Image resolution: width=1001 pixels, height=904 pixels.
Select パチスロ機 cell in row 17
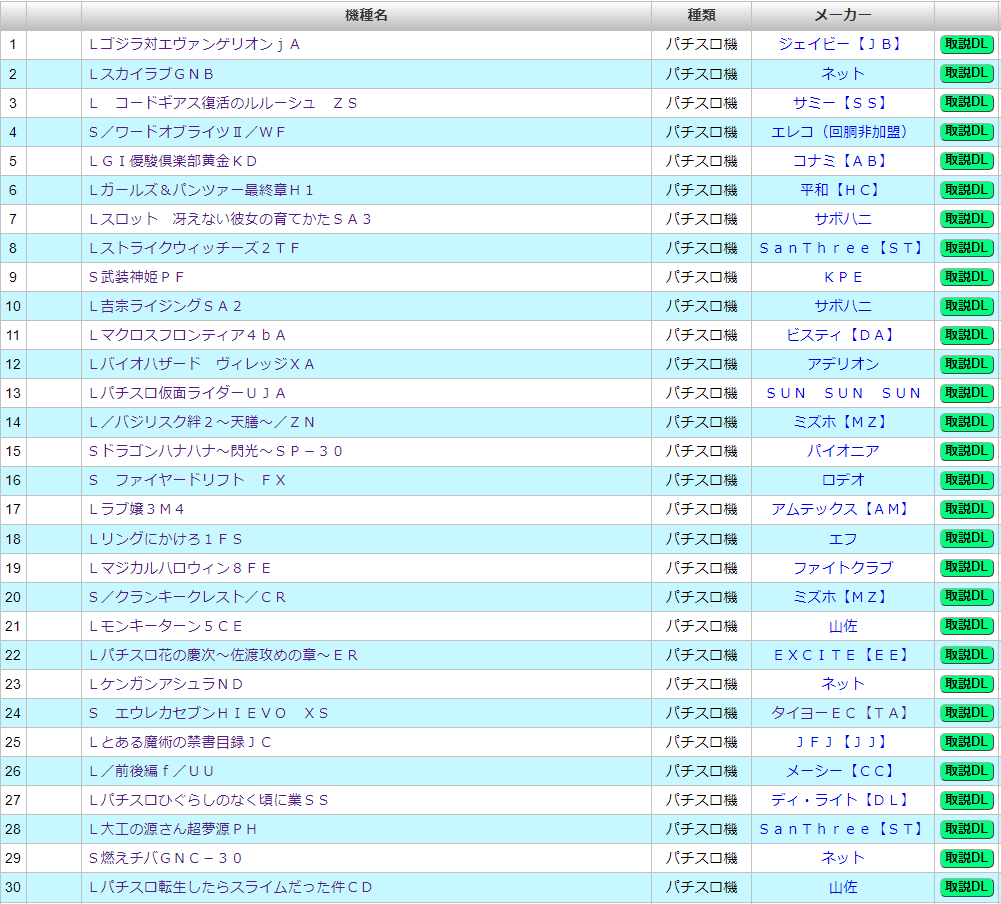tap(701, 509)
